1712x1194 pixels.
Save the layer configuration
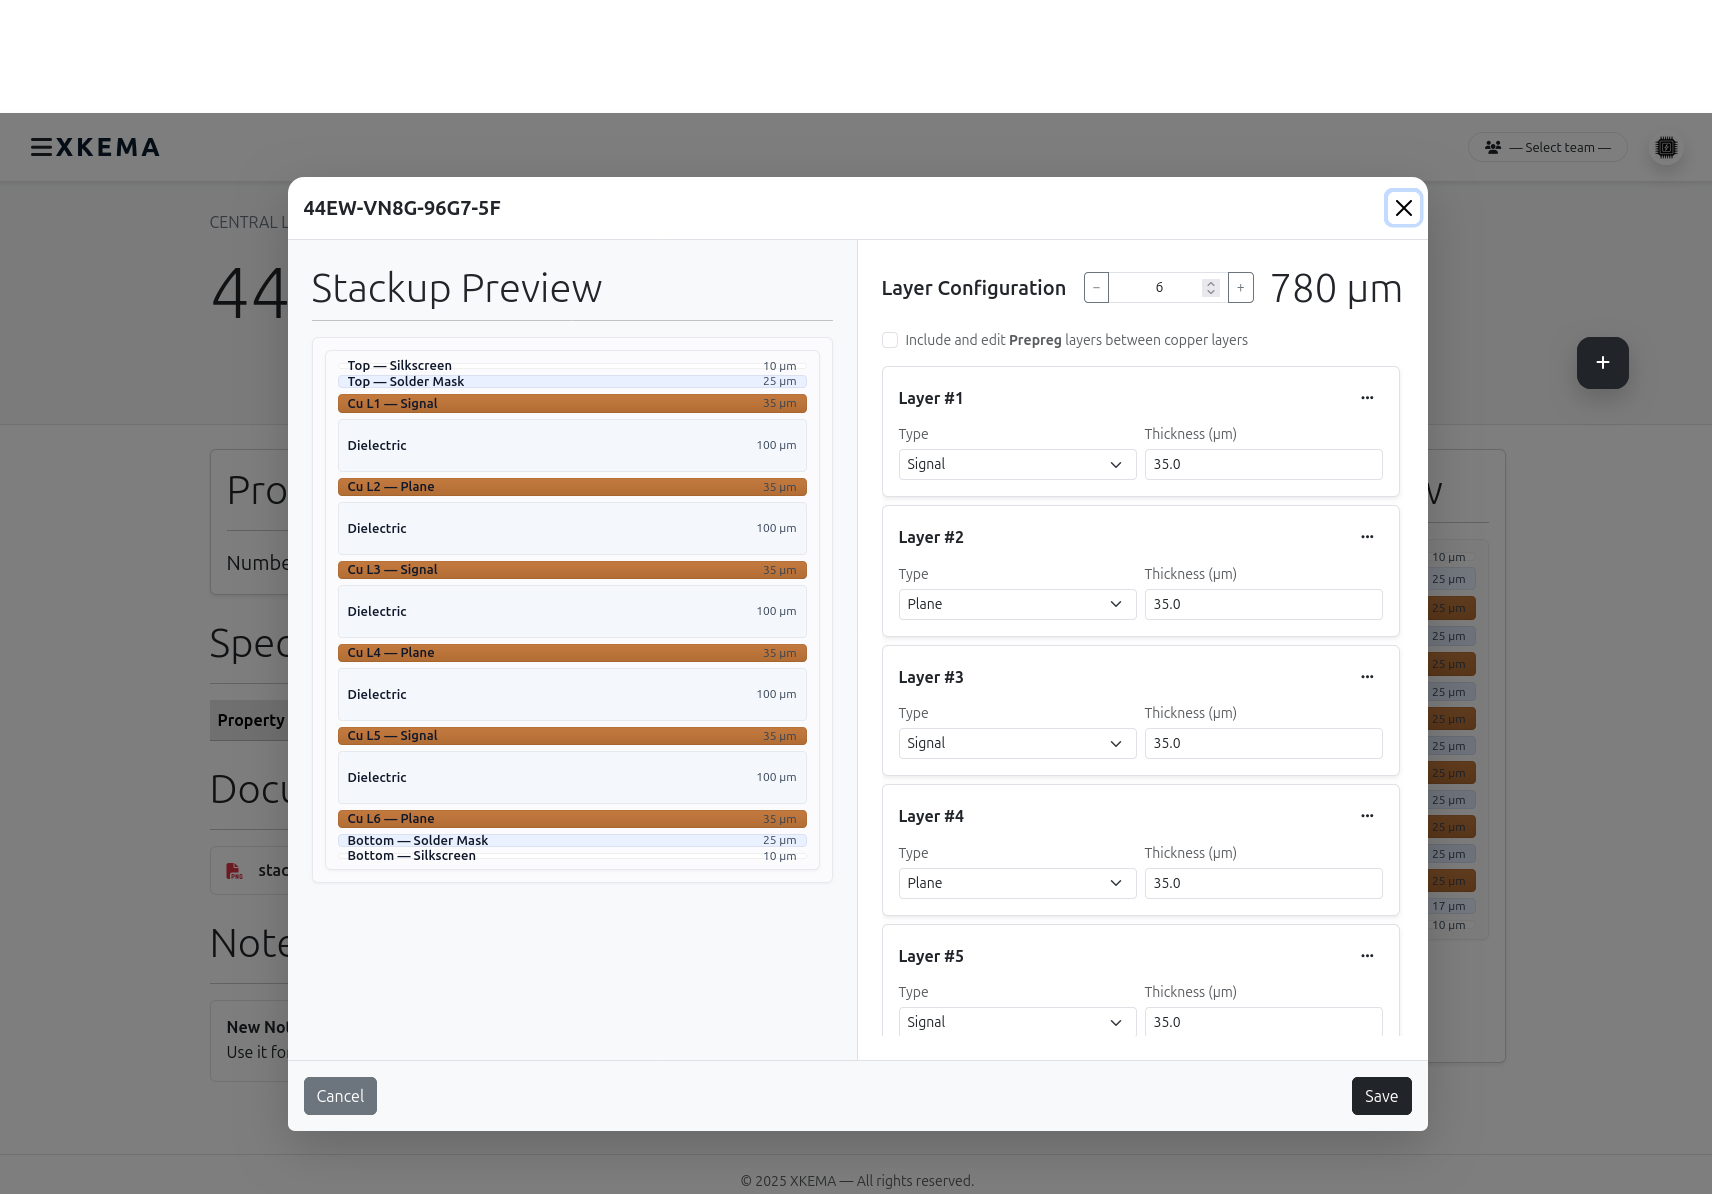pos(1381,1096)
